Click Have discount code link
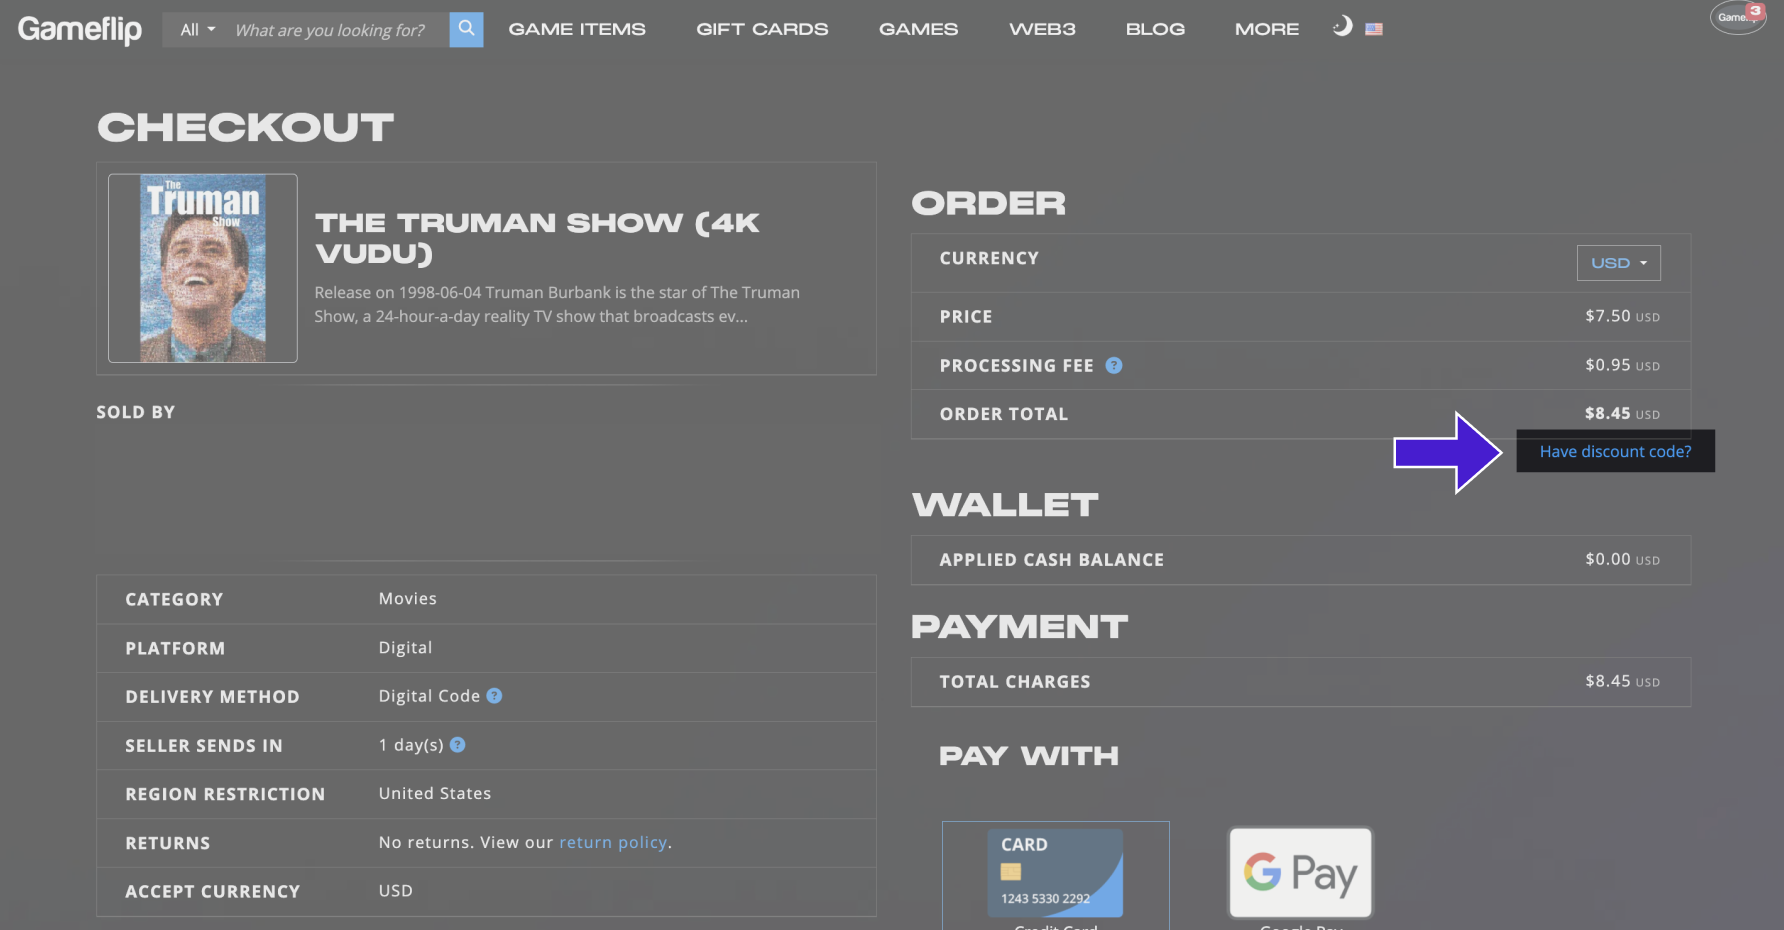Screen dimensions: 1784x930 [1615, 451]
